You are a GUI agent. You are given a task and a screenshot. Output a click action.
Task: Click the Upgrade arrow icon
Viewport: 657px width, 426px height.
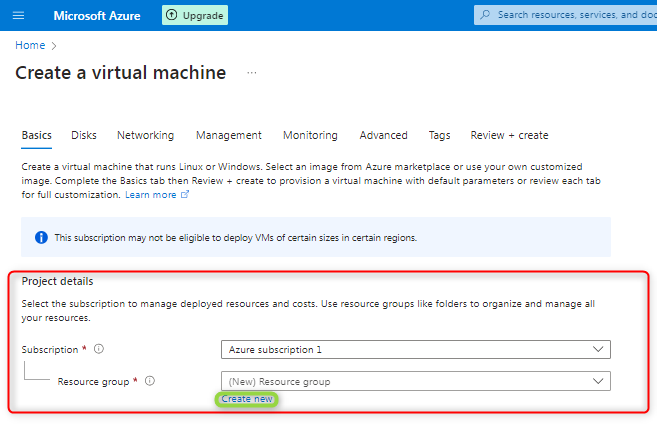[x=171, y=16]
